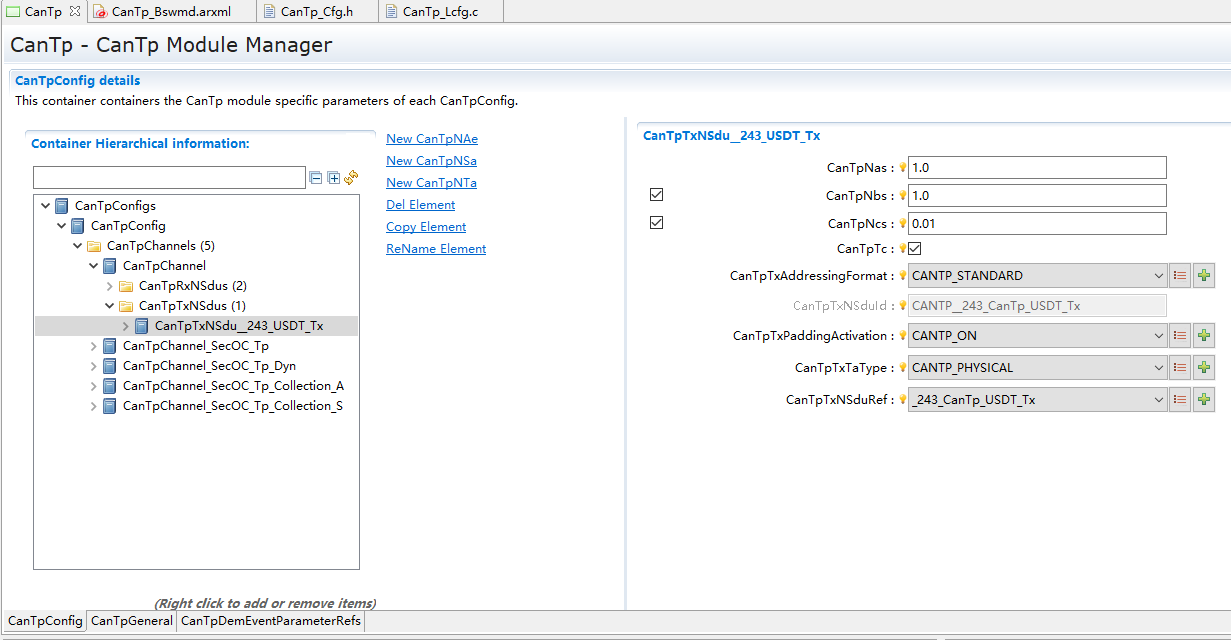Screen dimensions: 1231x640
Task: Open the CanTp_Cfg.h editor tab
Action: point(316,12)
